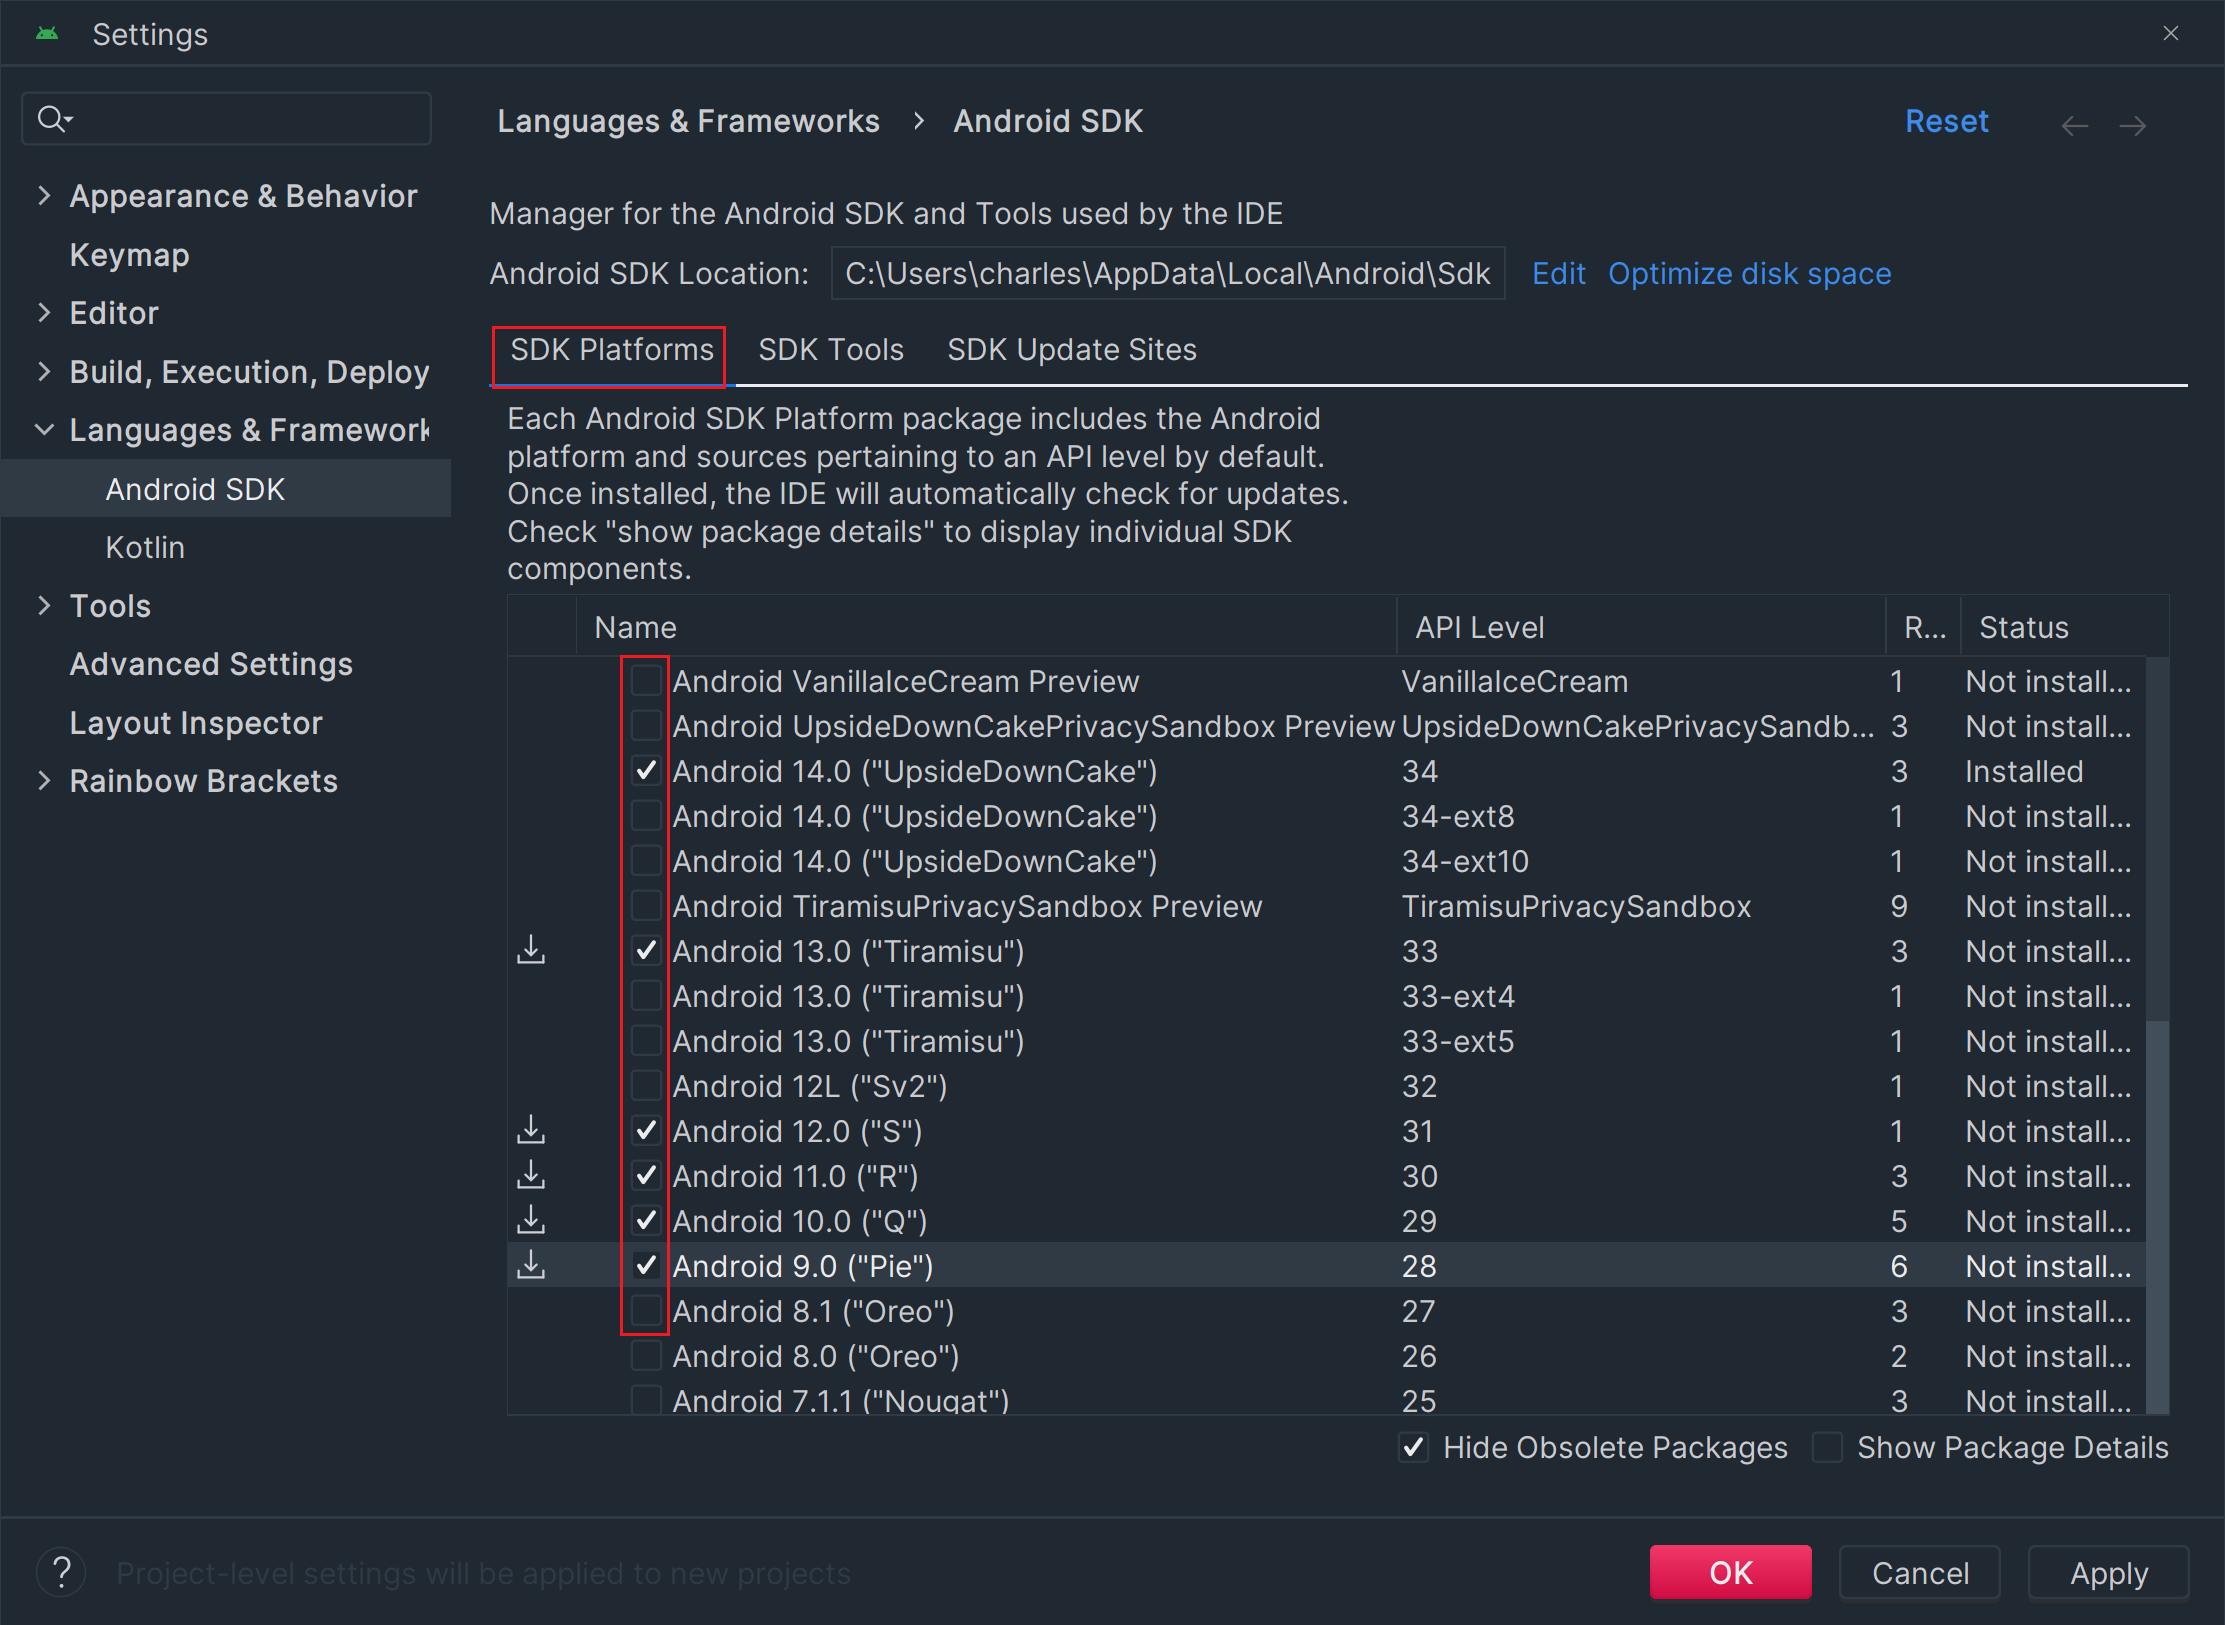The width and height of the screenshot is (2225, 1625).
Task: Click the download icon next to Android 13.0 Tiramisu
Action: point(531,950)
